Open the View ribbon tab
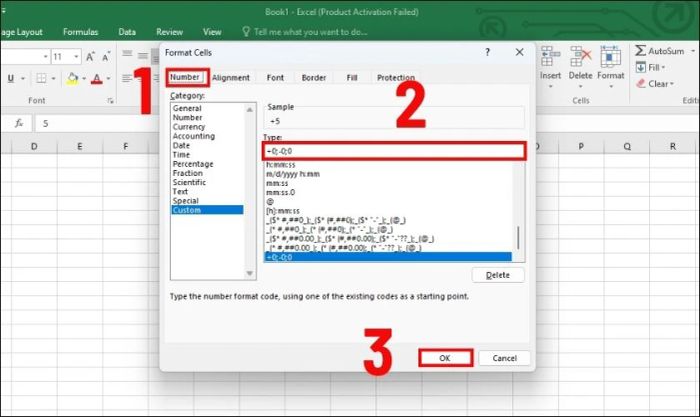Viewport: 700px width, 417px height. click(212, 32)
